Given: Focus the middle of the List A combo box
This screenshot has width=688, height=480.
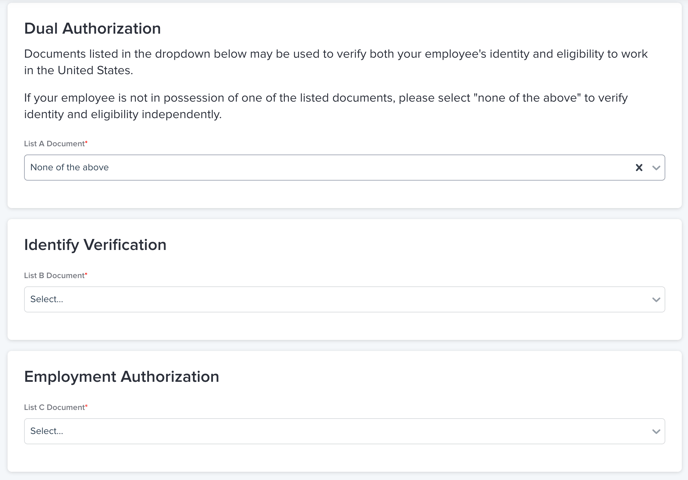Looking at the screenshot, I should [x=330, y=168].
